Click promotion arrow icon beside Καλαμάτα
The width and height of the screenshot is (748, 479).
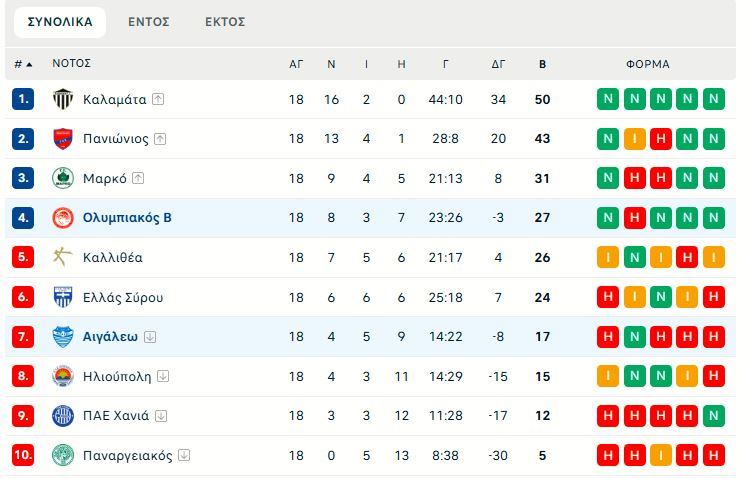[158, 99]
